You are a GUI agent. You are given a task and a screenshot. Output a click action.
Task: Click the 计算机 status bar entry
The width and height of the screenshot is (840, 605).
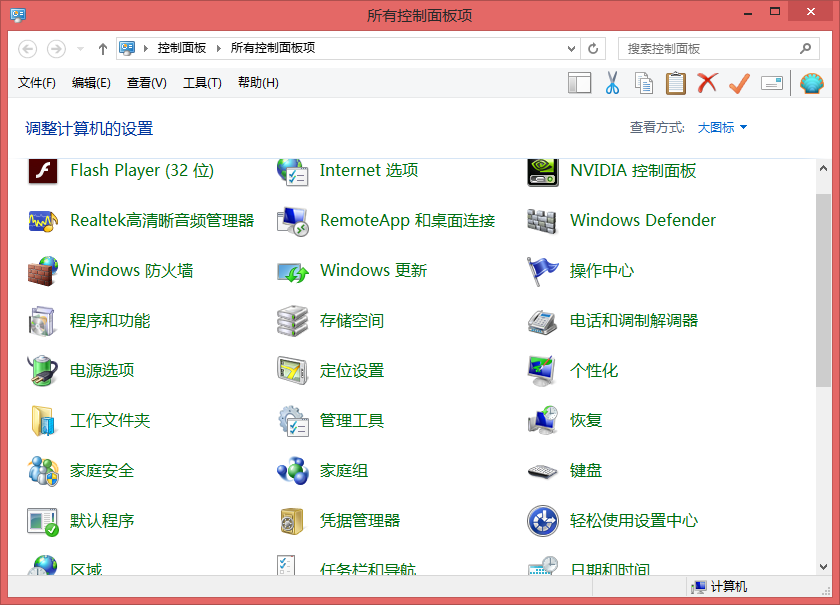[x=719, y=587]
